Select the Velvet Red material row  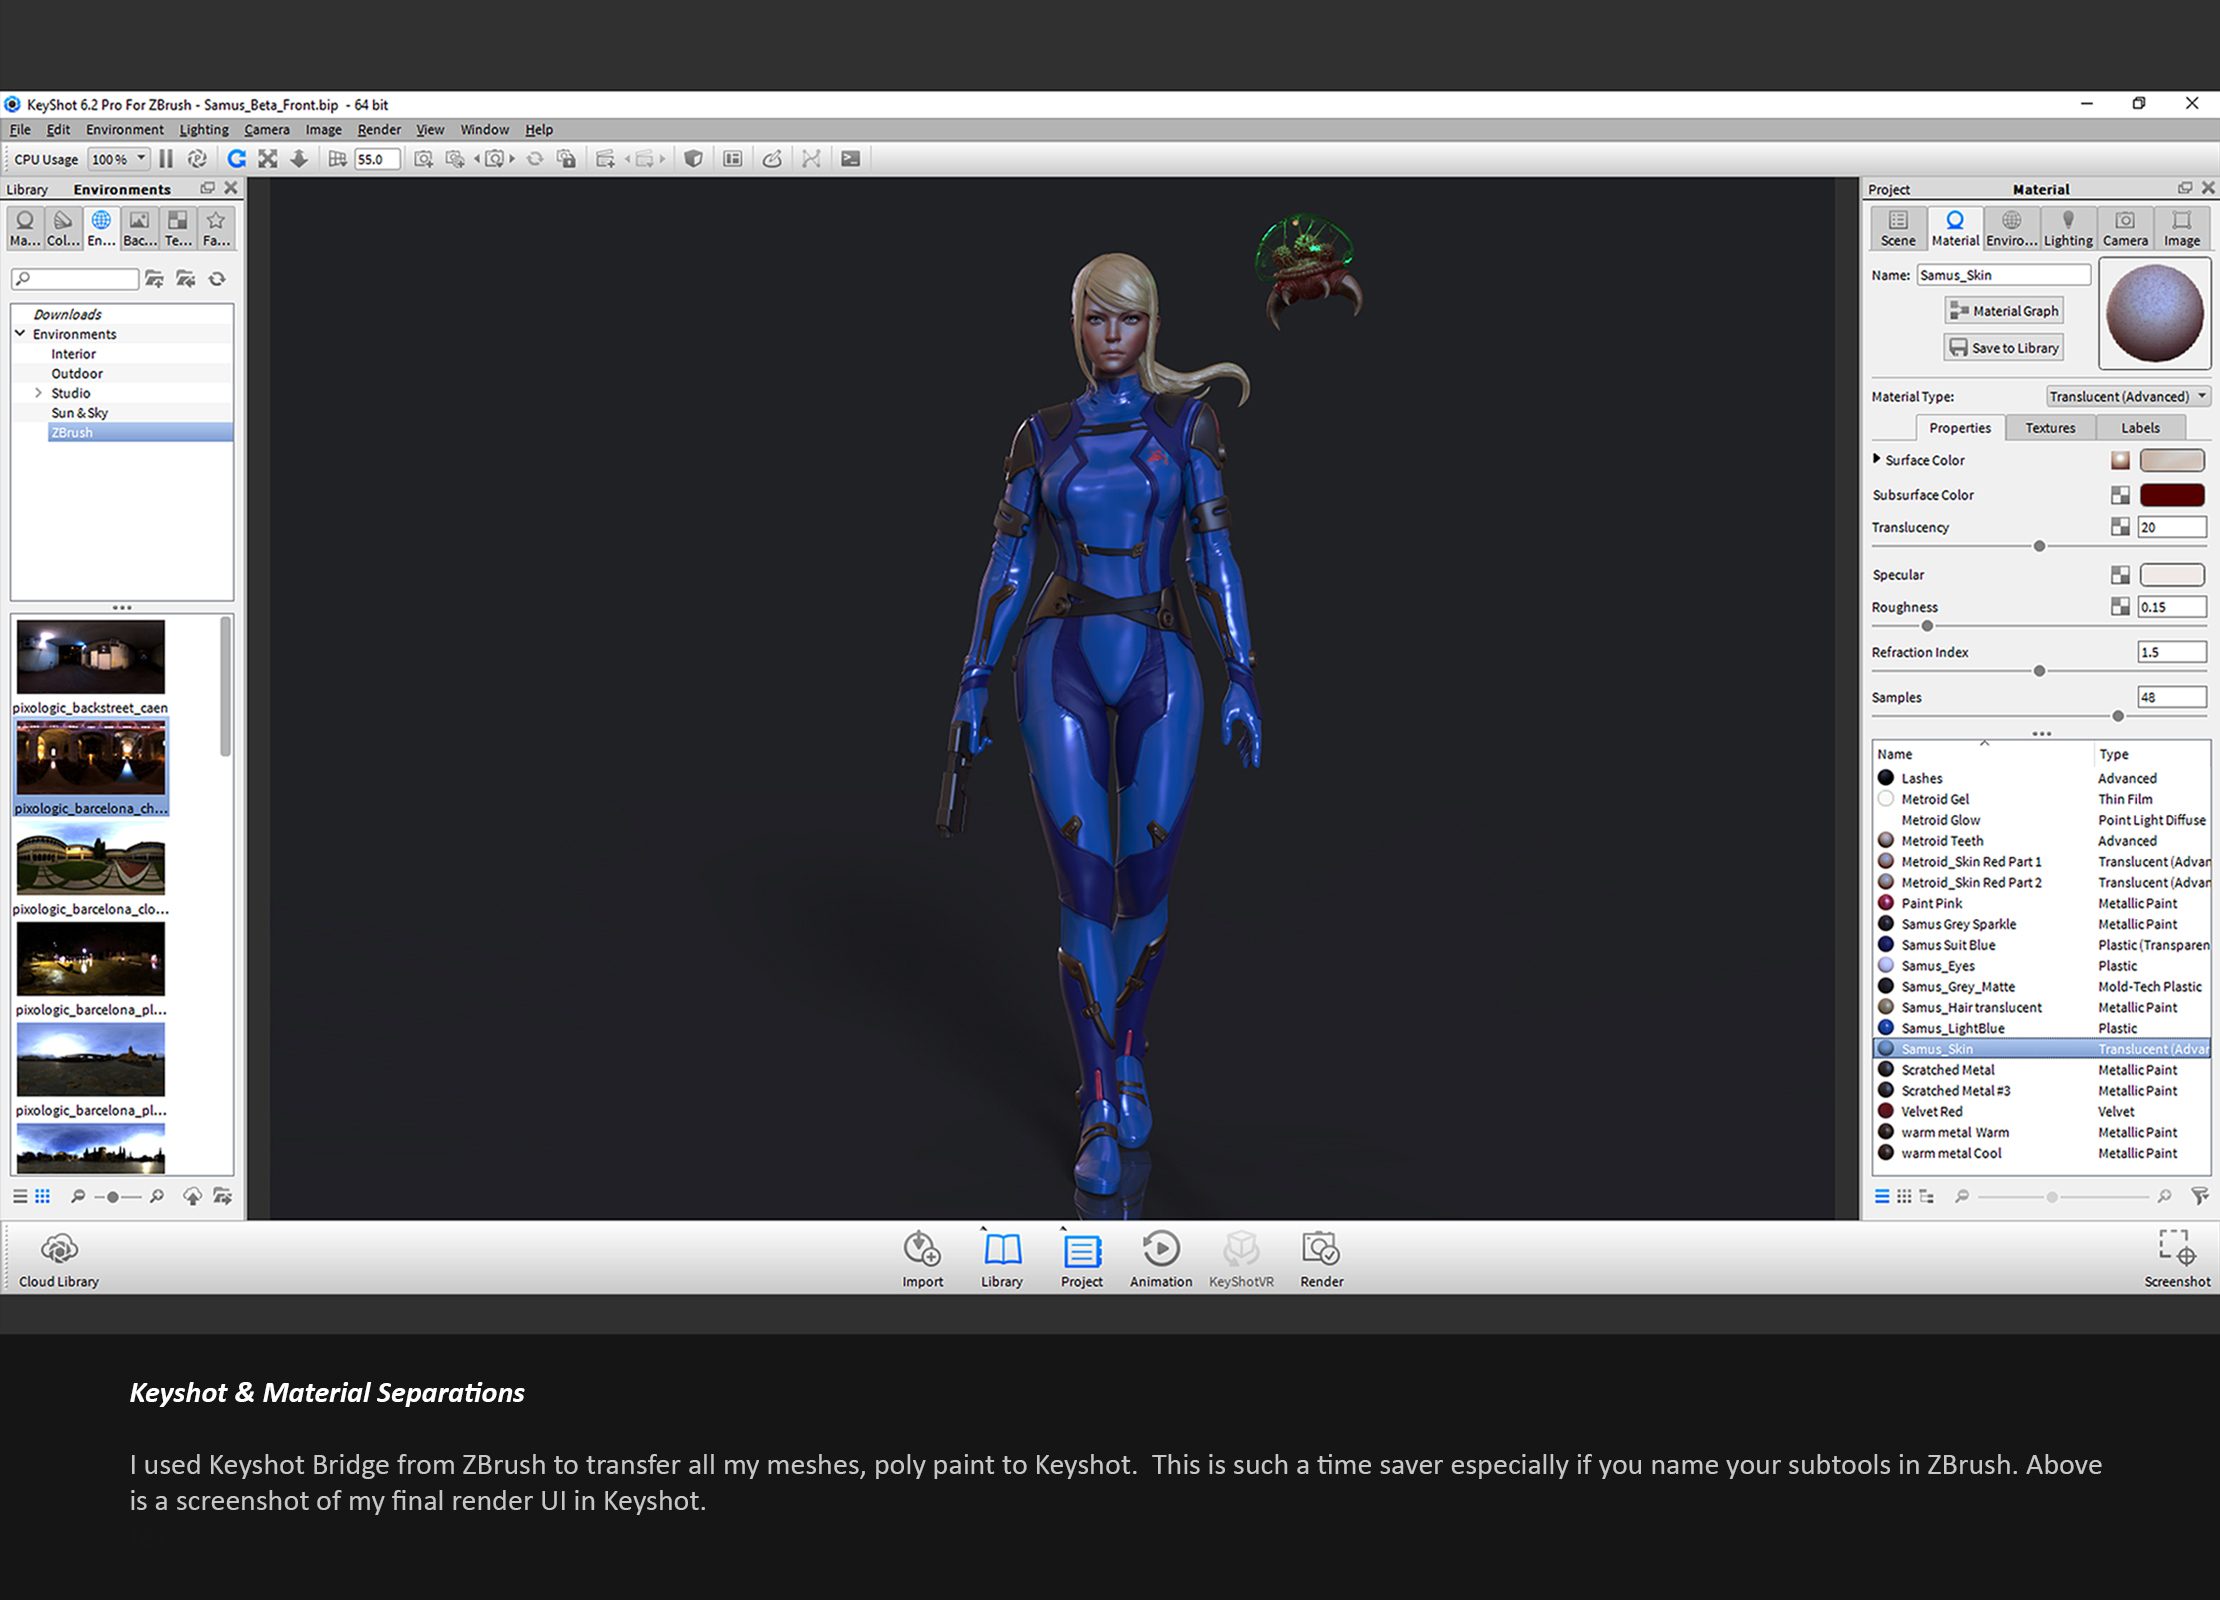(x=2041, y=1111)
